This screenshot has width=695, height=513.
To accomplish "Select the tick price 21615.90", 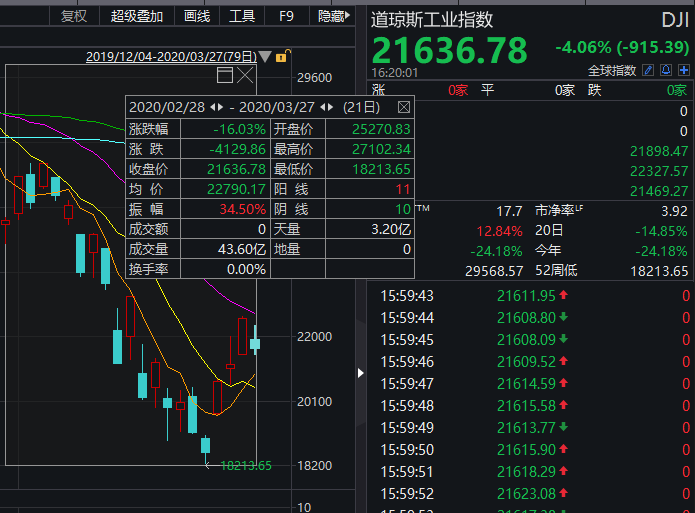I will pyautogui.click(x=526, y=450).
